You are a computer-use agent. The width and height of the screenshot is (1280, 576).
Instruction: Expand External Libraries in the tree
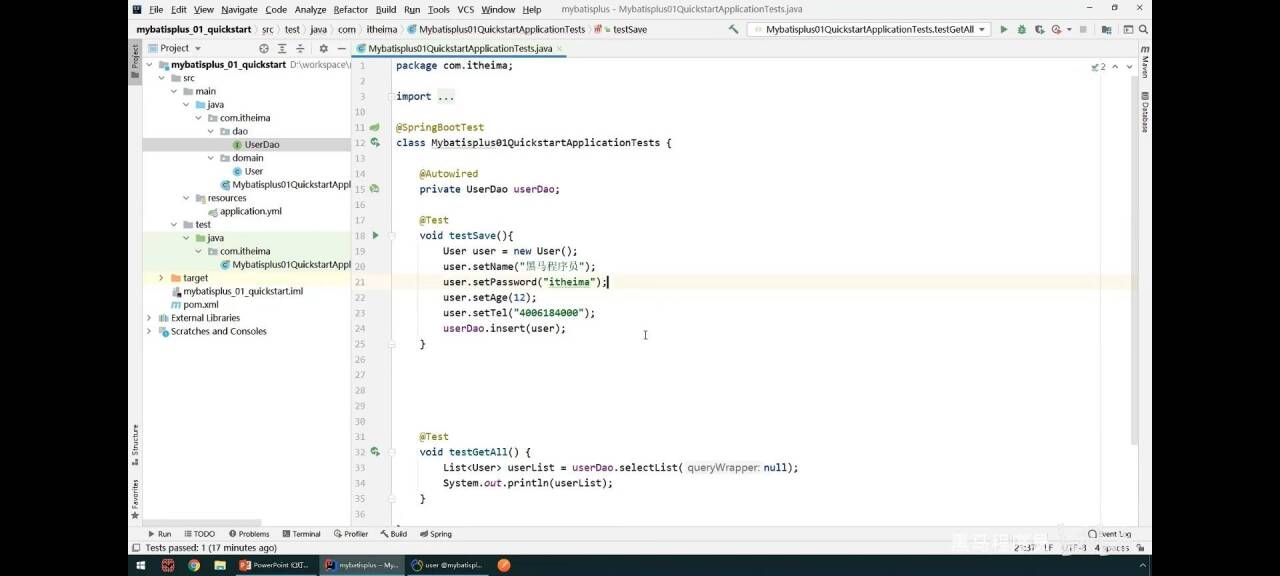click(x=150, y=318)
